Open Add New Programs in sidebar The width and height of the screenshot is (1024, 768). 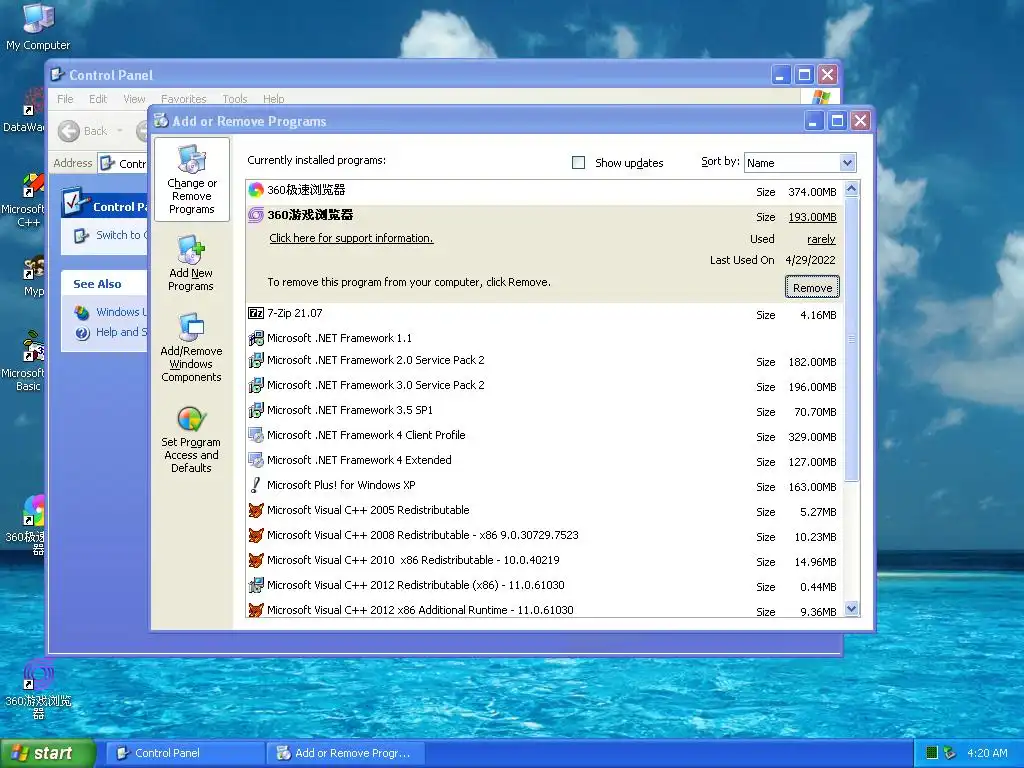(191, 263)
